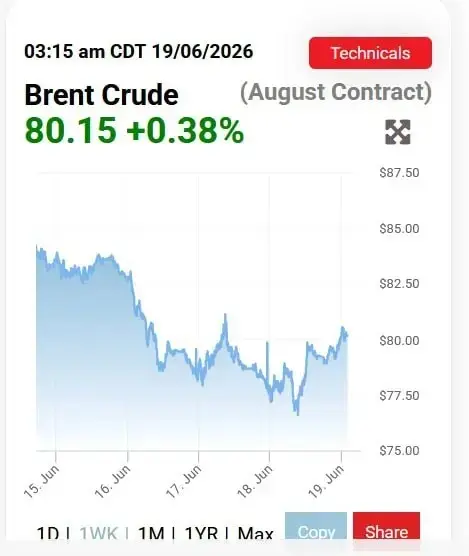This screenshot has height=556, width=469.
Task: Select the 1WK time range
Action: click(98, 533)
